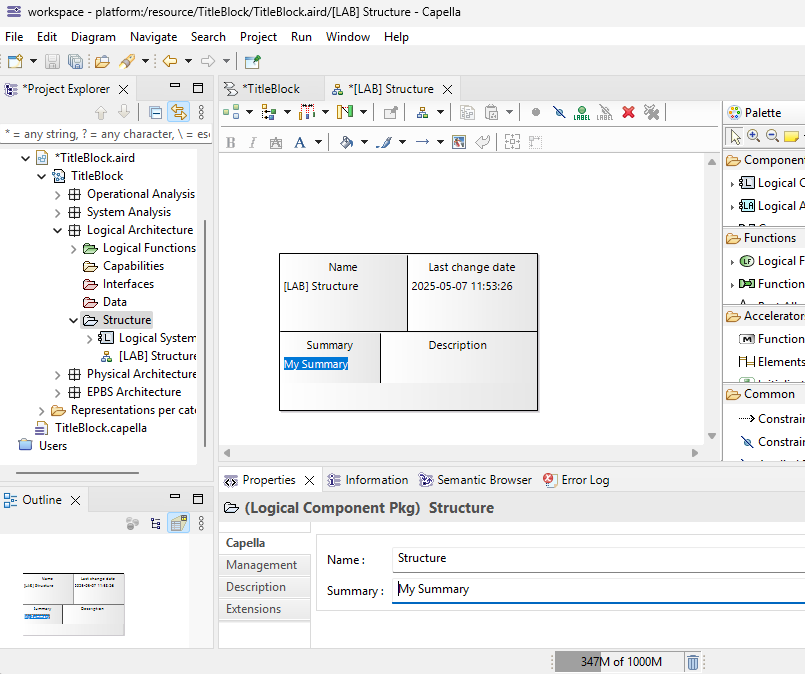Click the Zoom In tool in Palette
The image size is (805, 674).
pyautogui.click(x=754, y=136)
